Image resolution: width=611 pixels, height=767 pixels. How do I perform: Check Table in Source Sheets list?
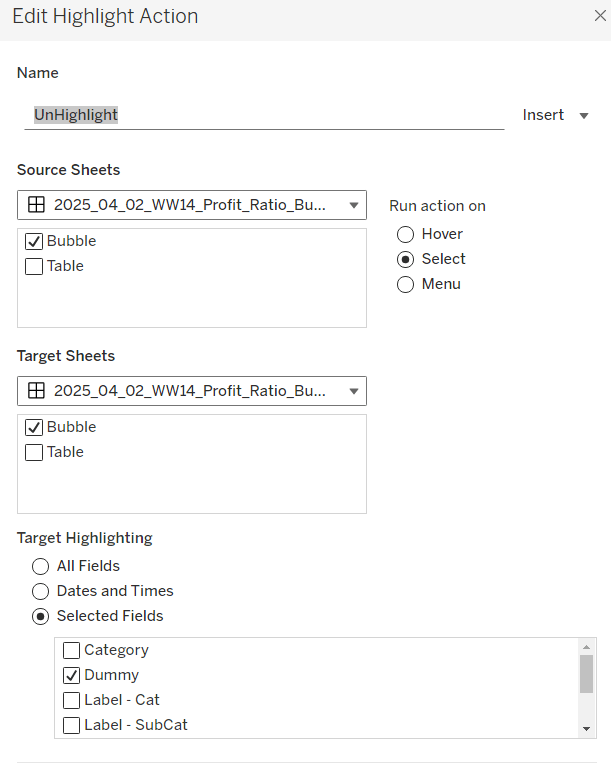click(x=34, y=266)
